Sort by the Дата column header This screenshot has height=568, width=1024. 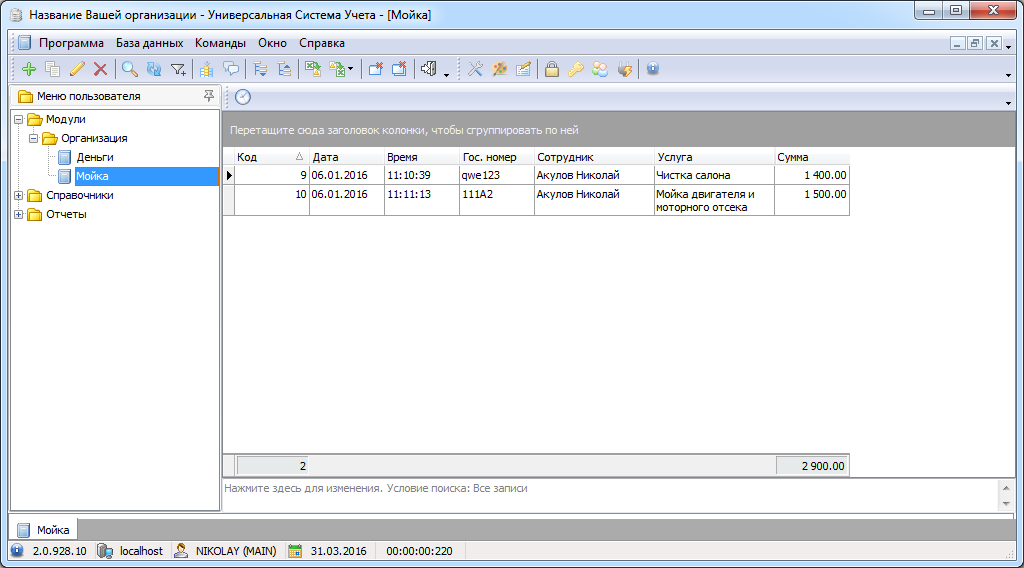(347, 157)
